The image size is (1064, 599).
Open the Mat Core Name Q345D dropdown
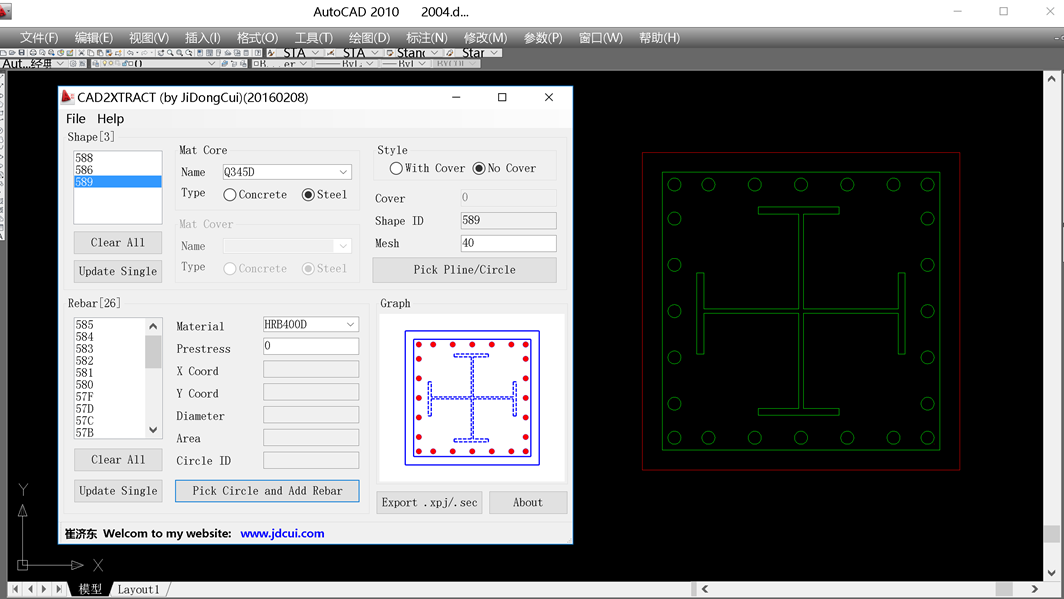point(343,172)
